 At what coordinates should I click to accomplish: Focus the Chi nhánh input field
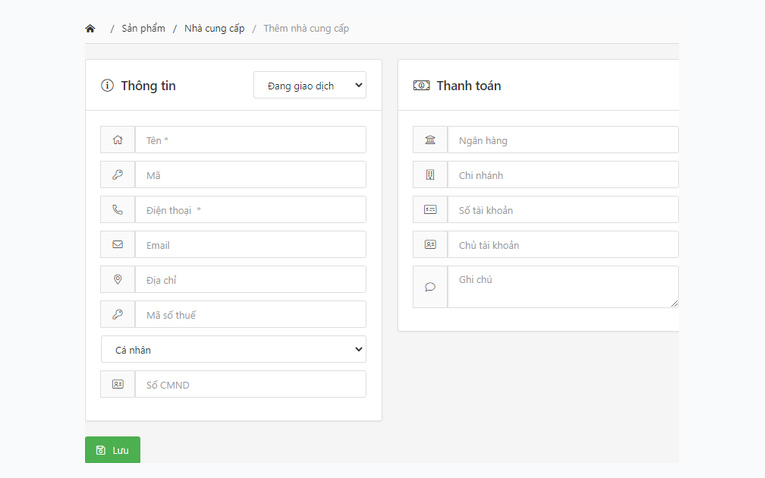(x=563, y=175)
